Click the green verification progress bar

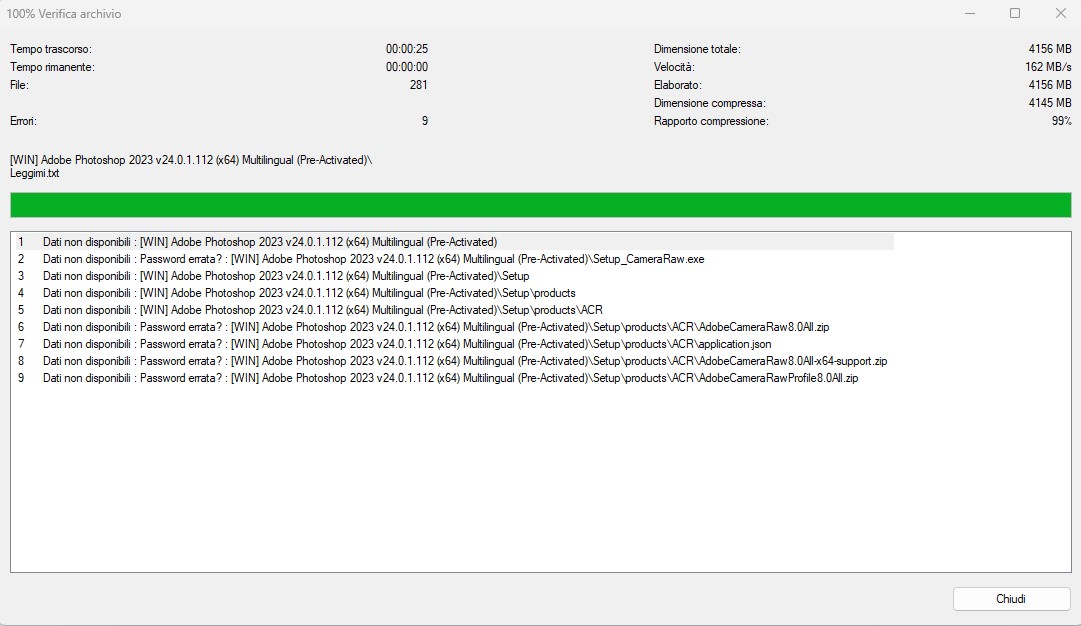[x=540, y=205]
